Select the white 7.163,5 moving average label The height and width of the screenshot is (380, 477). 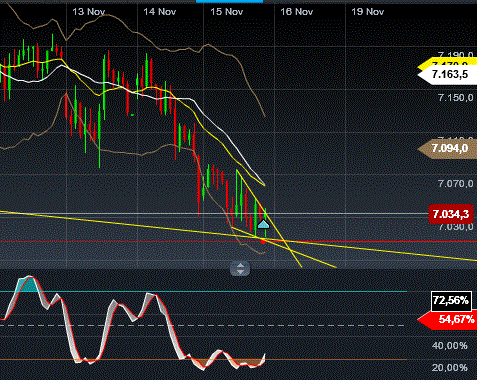coord(448,74)
